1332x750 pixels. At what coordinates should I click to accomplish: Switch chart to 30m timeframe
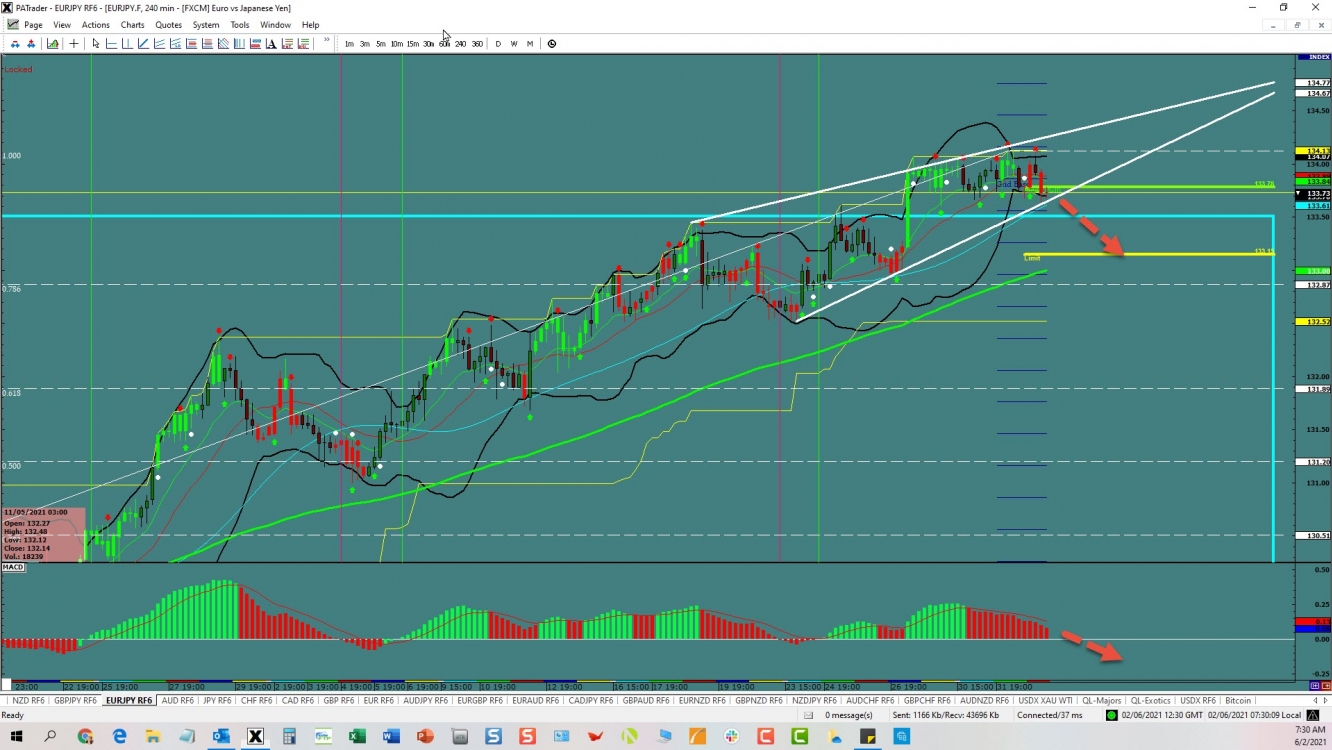(x=428, y=44)
